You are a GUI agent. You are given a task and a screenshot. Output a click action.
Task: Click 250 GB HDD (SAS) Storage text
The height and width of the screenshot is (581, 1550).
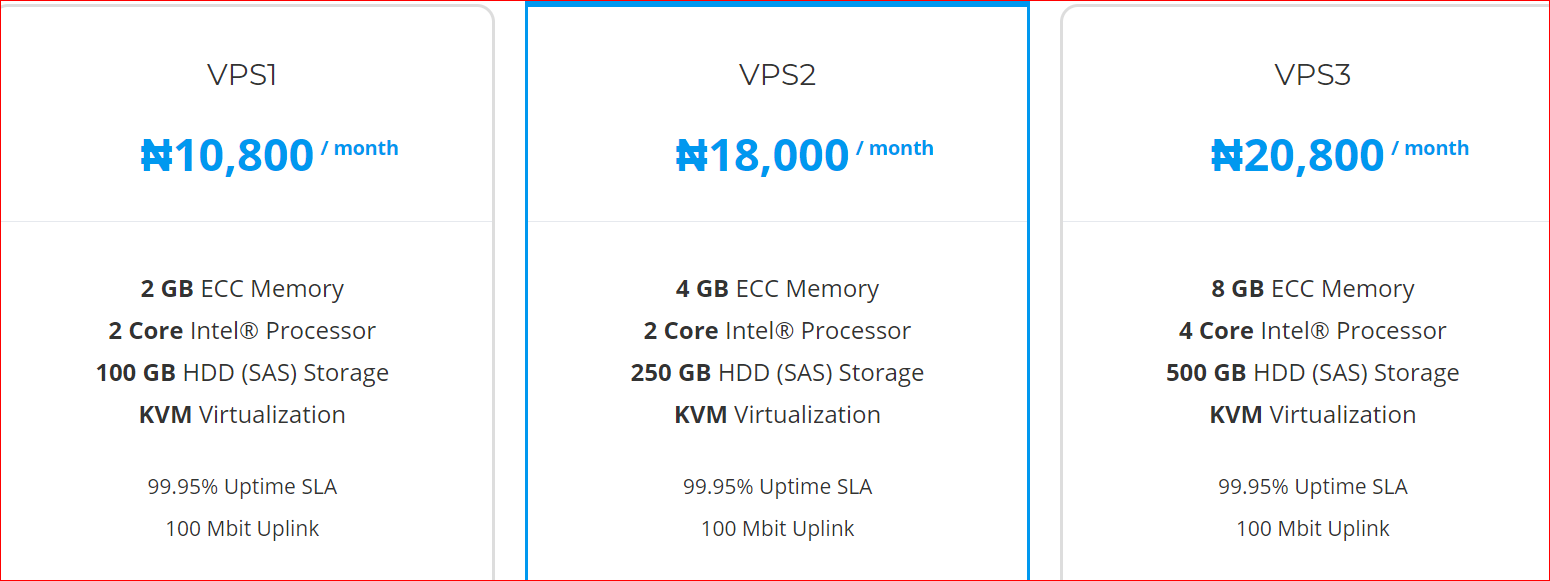(x=777, y=373)
